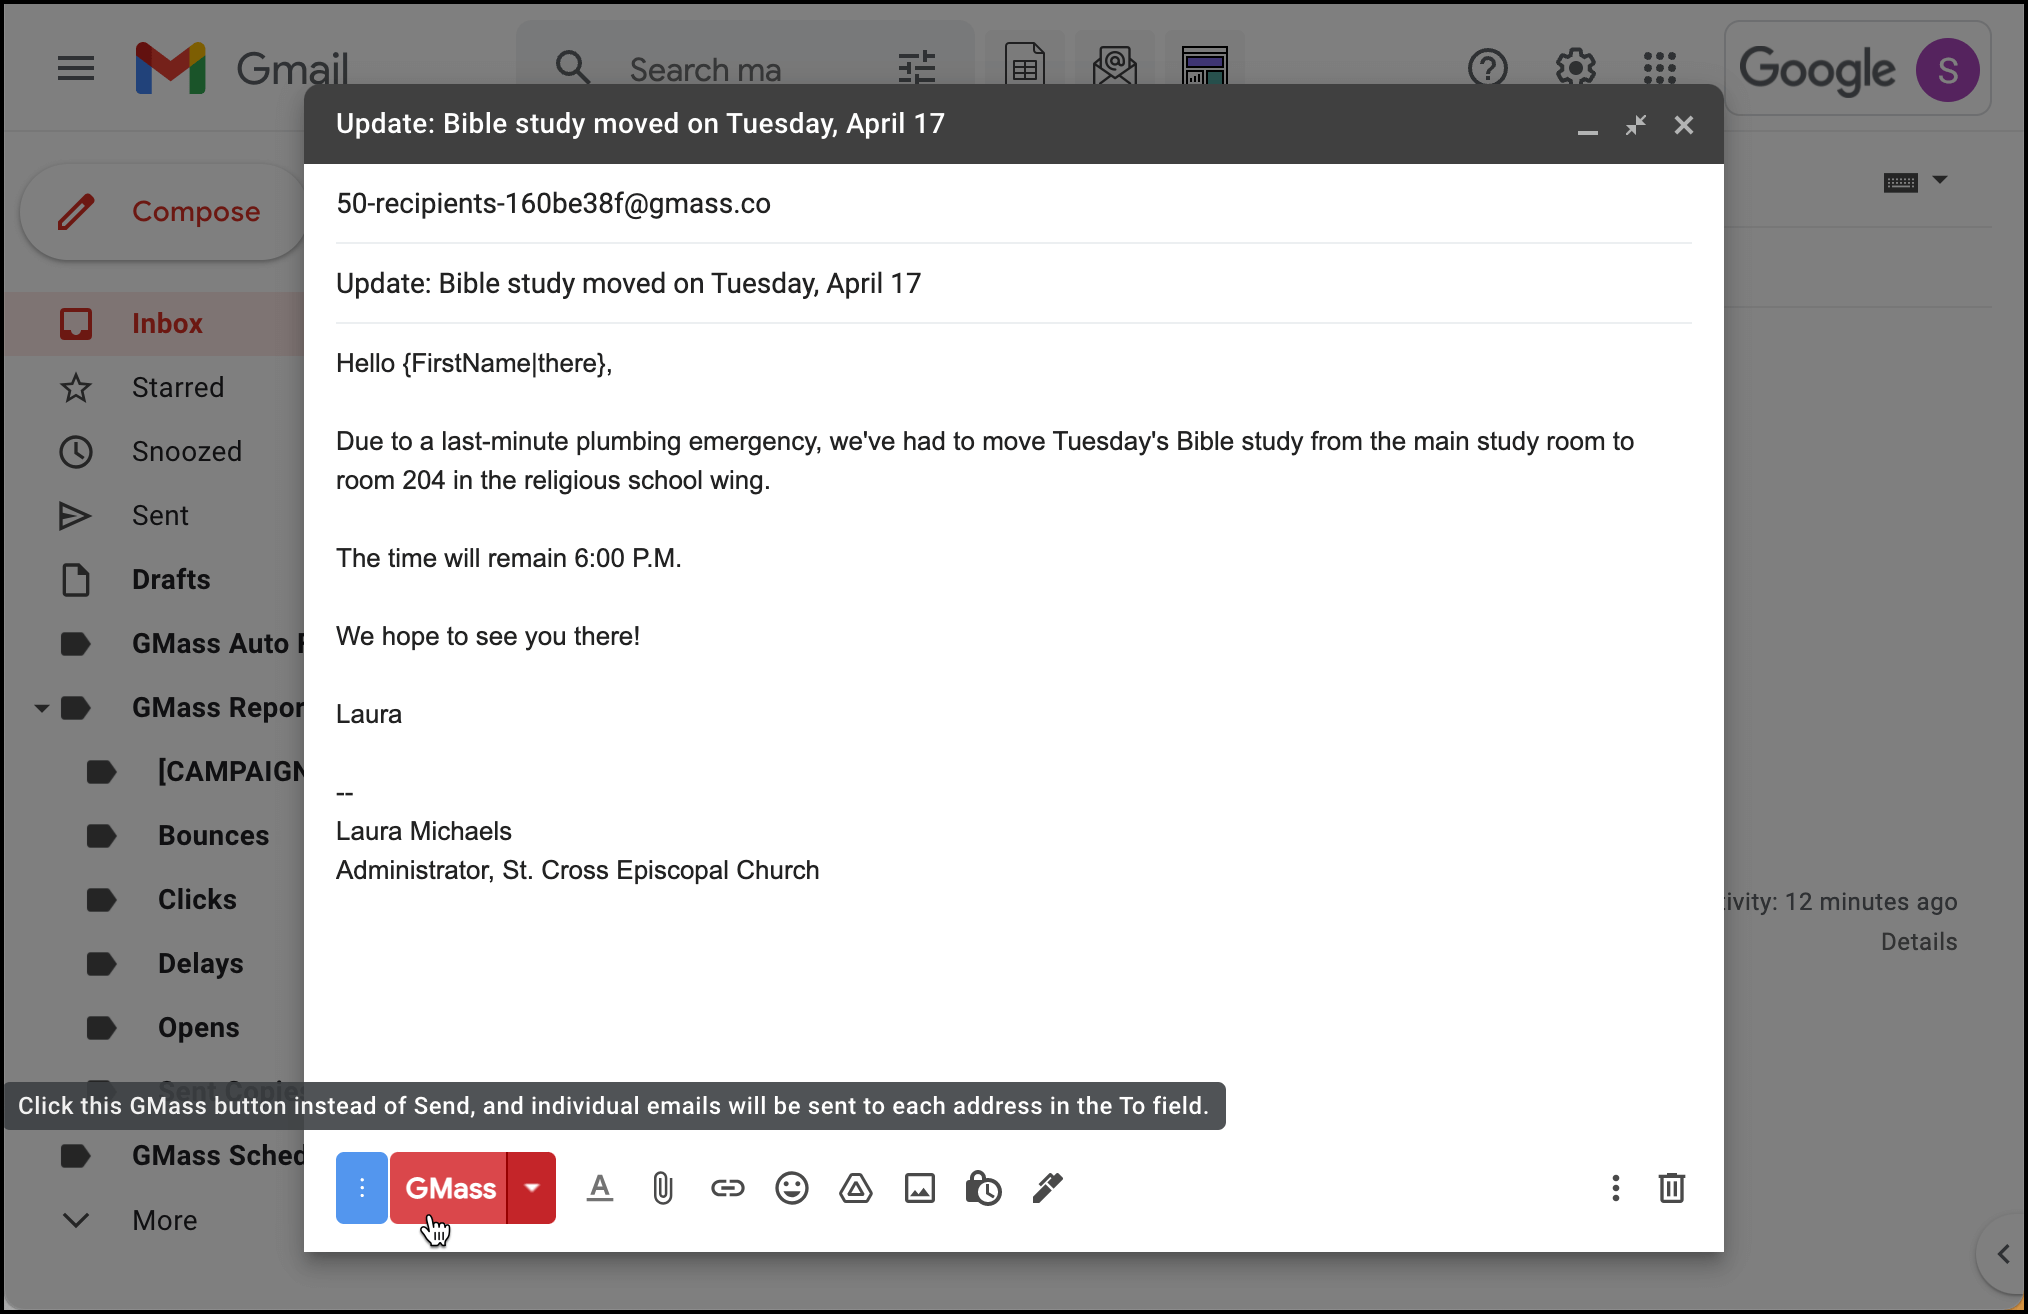Click the red GMass send button
The height and width of the screenshot is (1314, 2028).
tap(448, 1188)
